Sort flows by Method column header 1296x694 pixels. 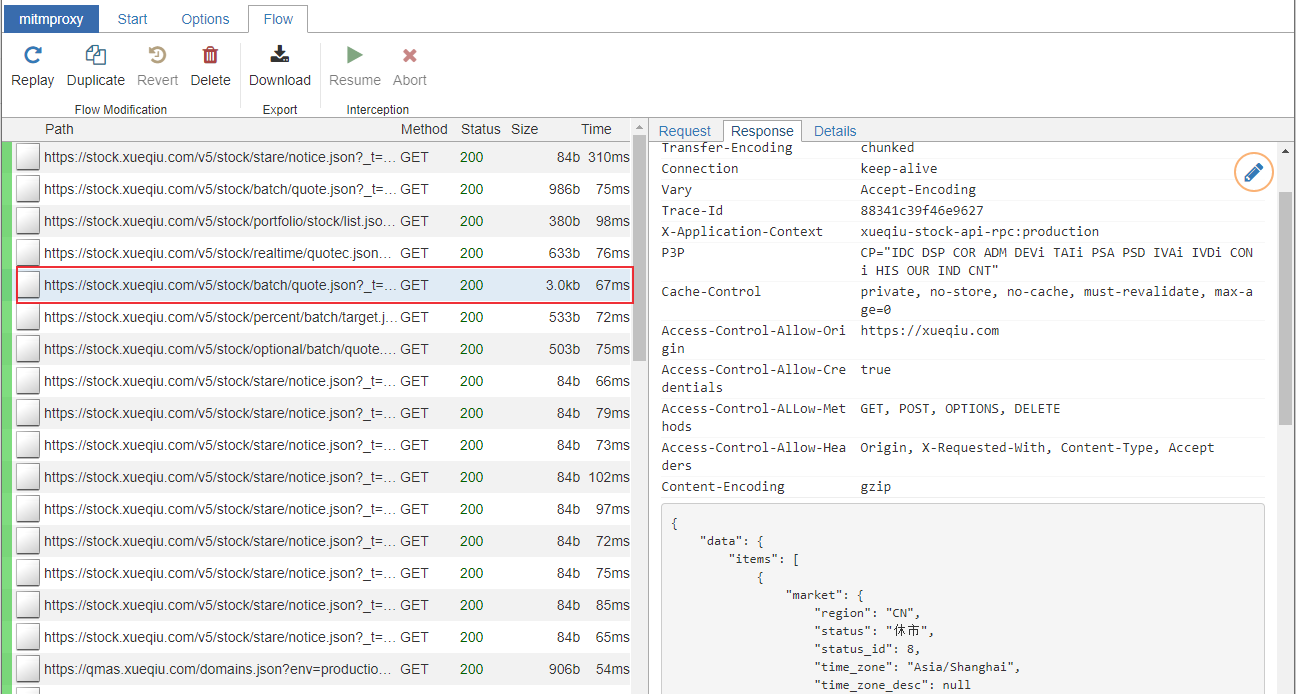pos(424,129)
